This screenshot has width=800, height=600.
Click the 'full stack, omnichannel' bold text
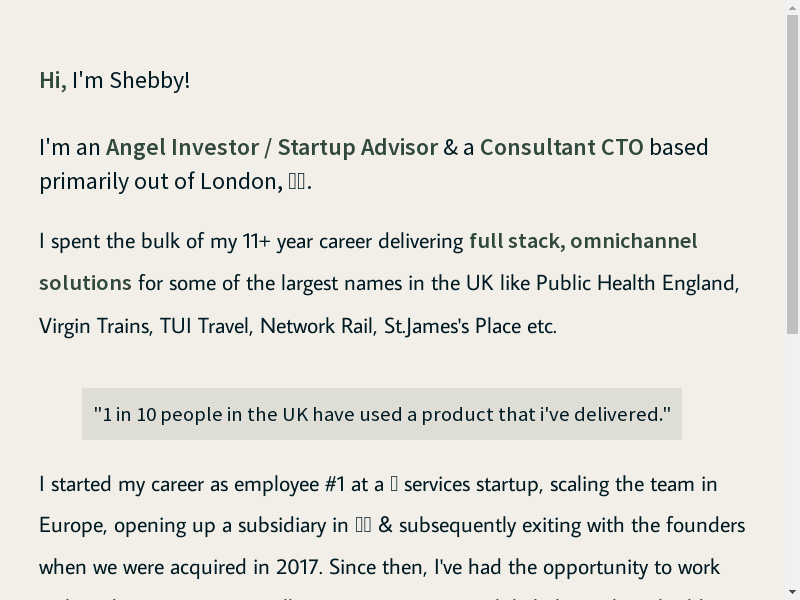tap(583, 241)
